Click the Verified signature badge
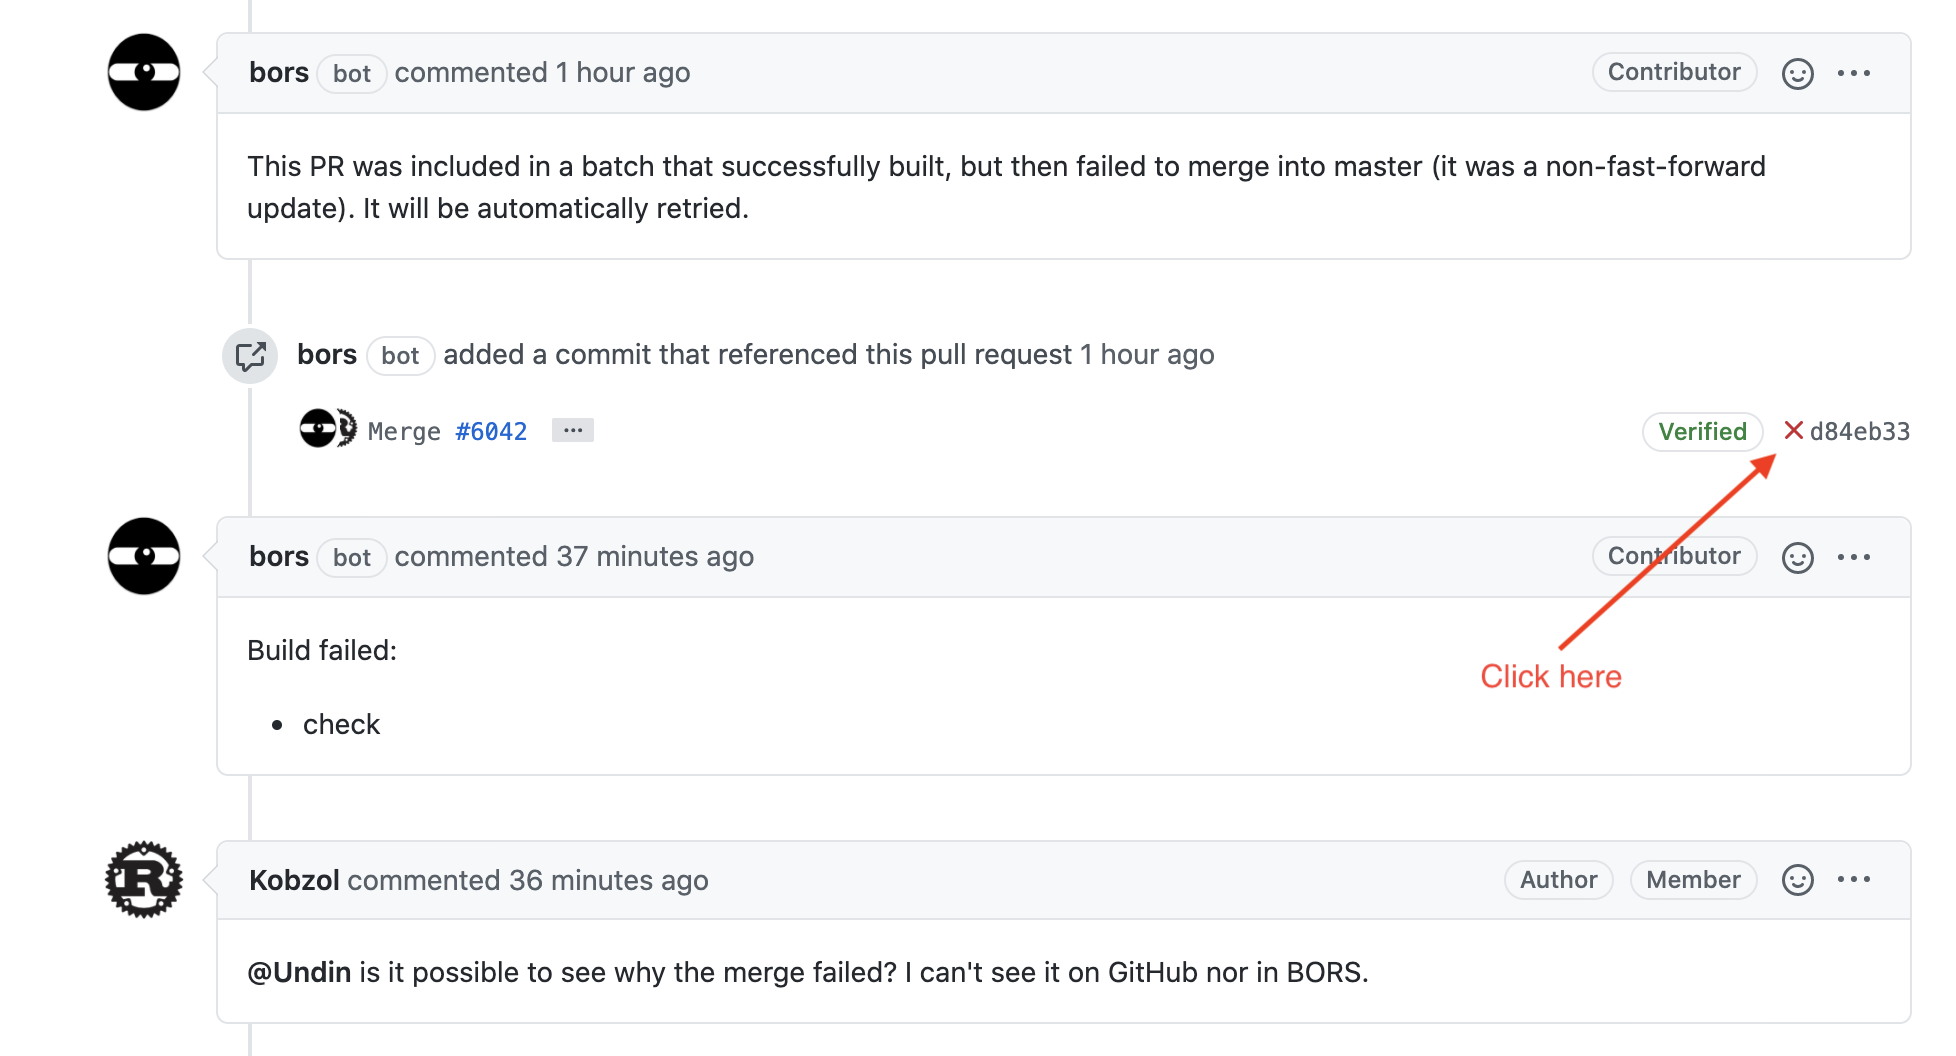This screenshot has width=1956, height=1056. pyautogui.click(x=1702, y=432)
